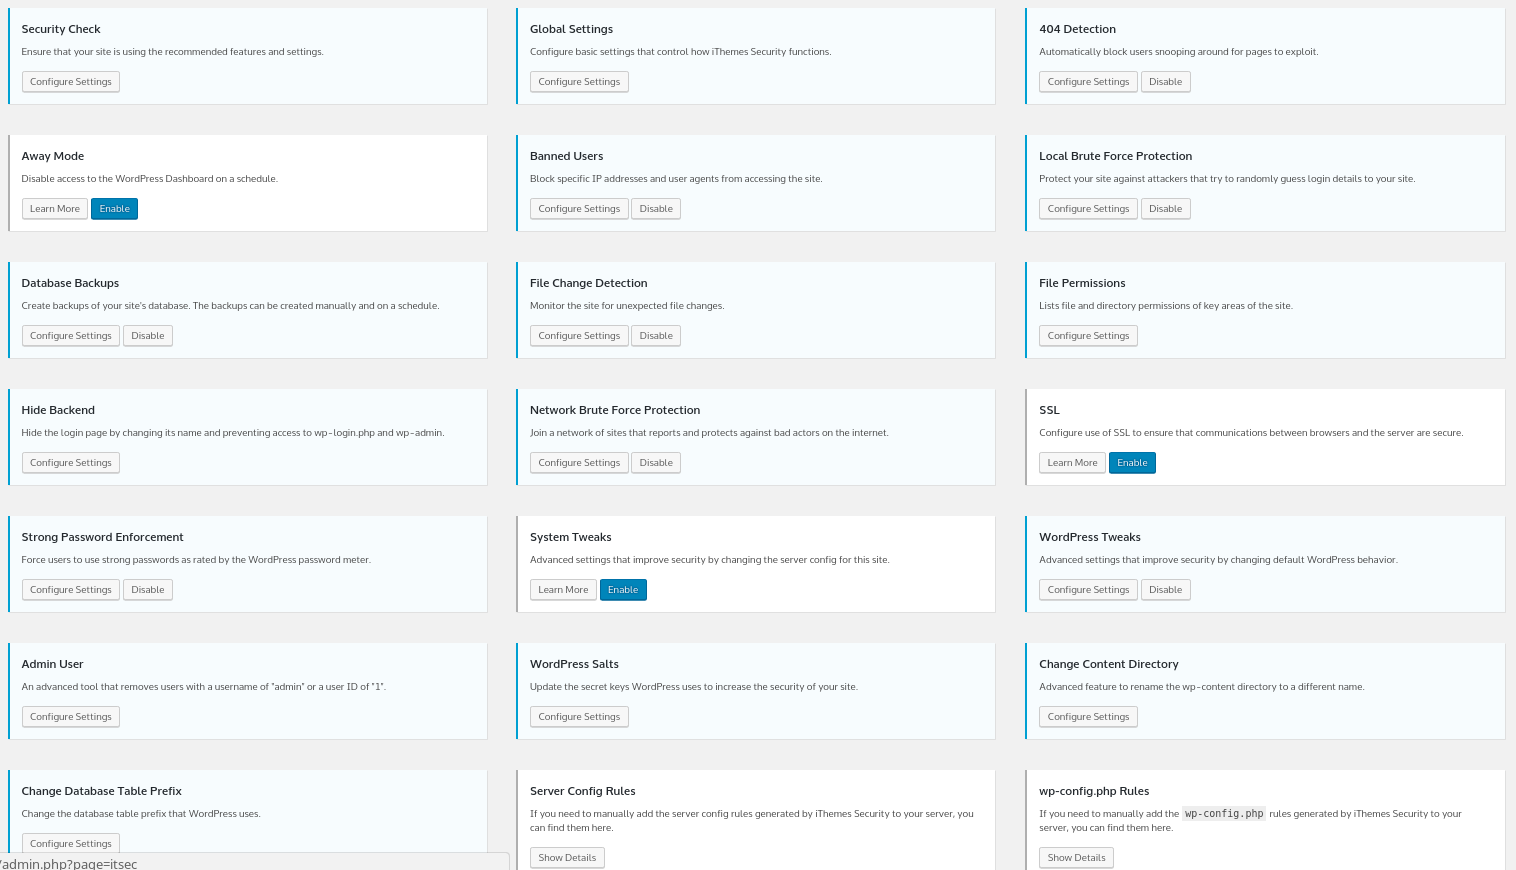The height and width of the screenshot is (870, 1516).
Task: Configure Security Check settings
Action: pyautogui.click(x=70, y=81)
